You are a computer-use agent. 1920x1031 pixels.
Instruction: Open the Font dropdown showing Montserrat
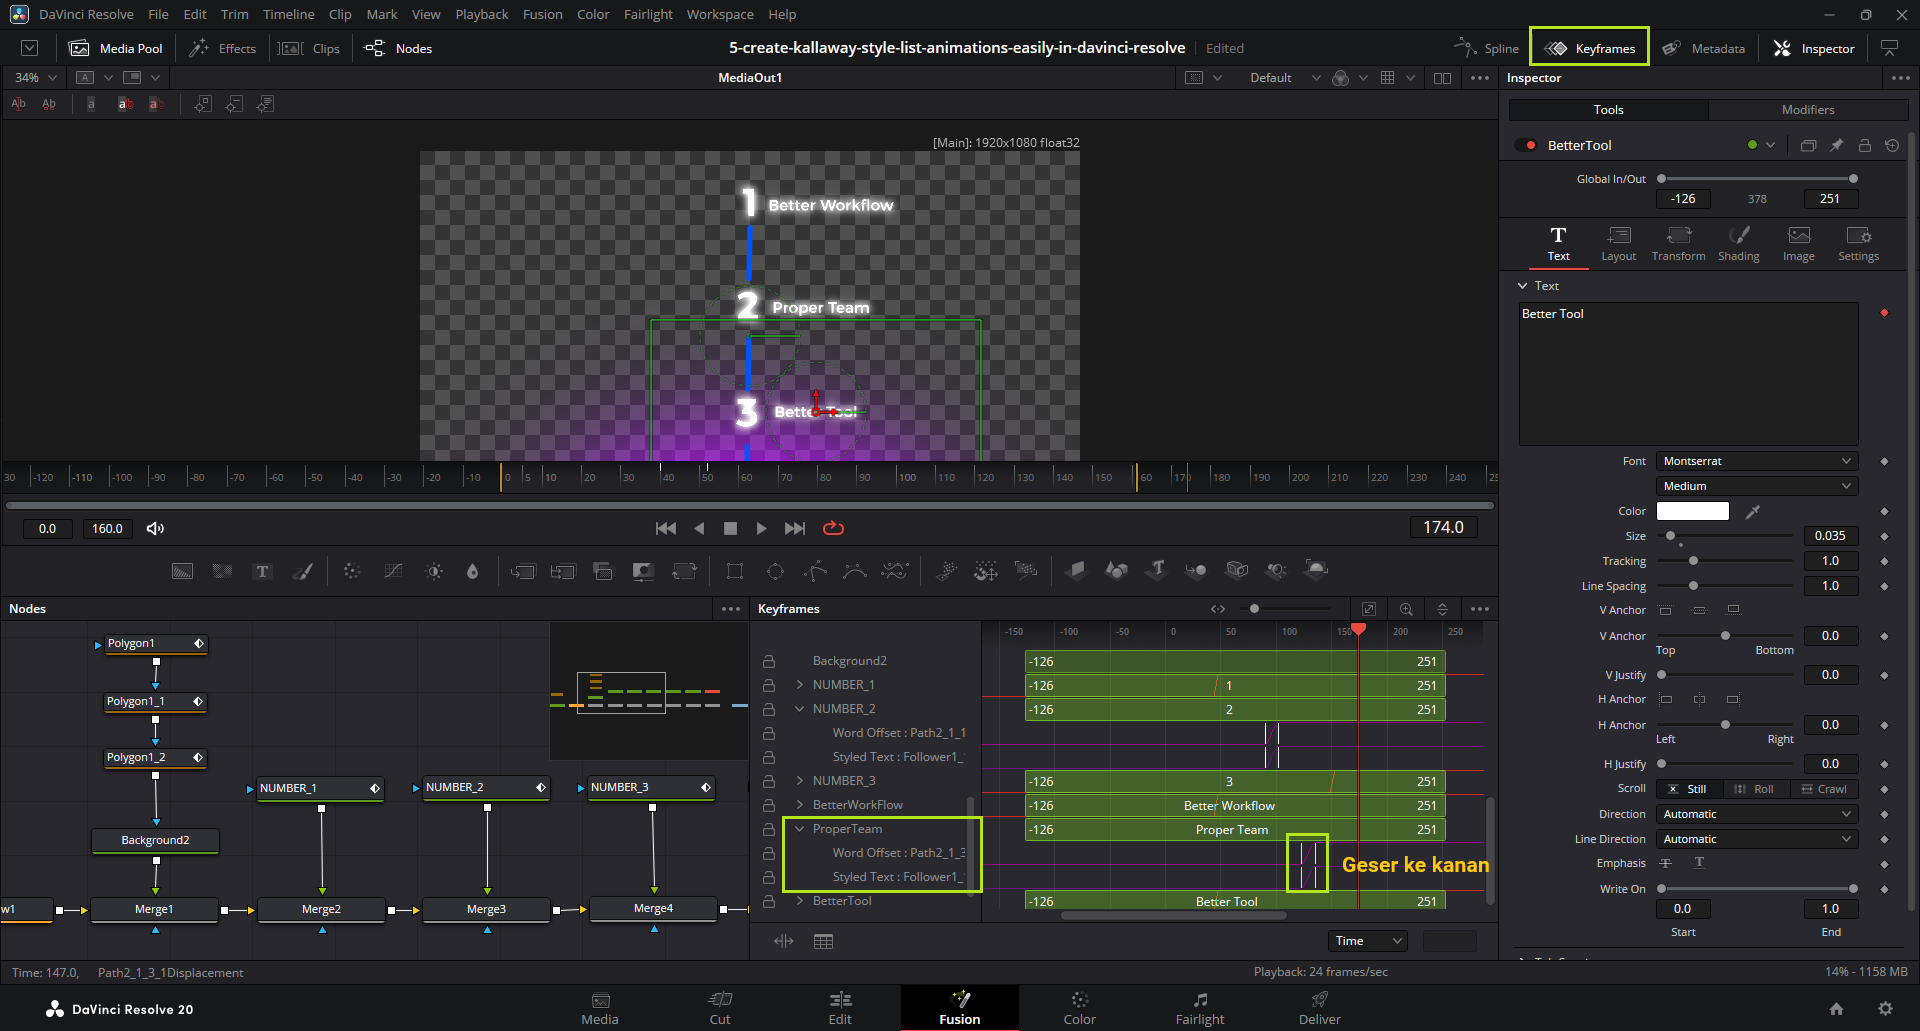pyautogui.click(x=1756, y=461)
